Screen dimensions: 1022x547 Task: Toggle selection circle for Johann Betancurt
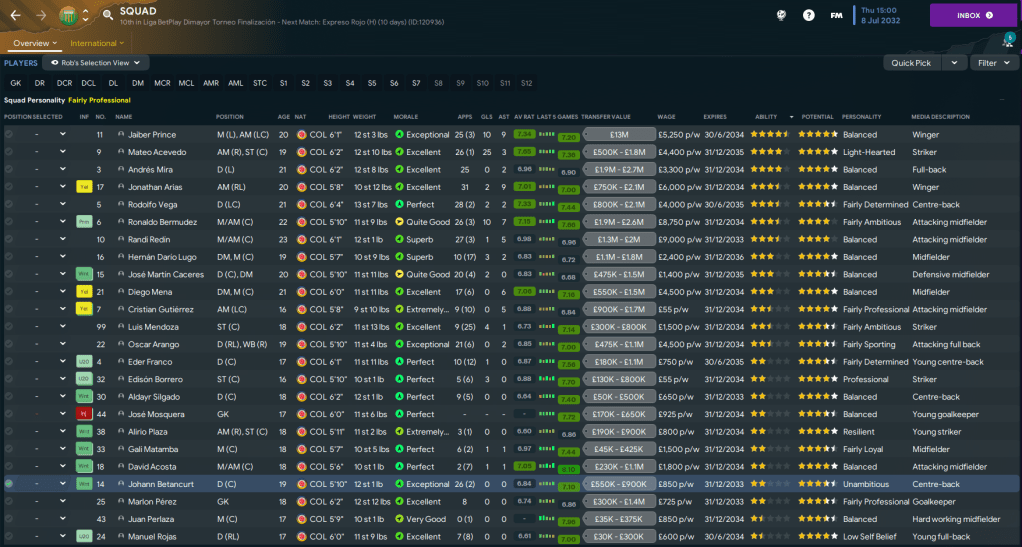tap(9, 484)
